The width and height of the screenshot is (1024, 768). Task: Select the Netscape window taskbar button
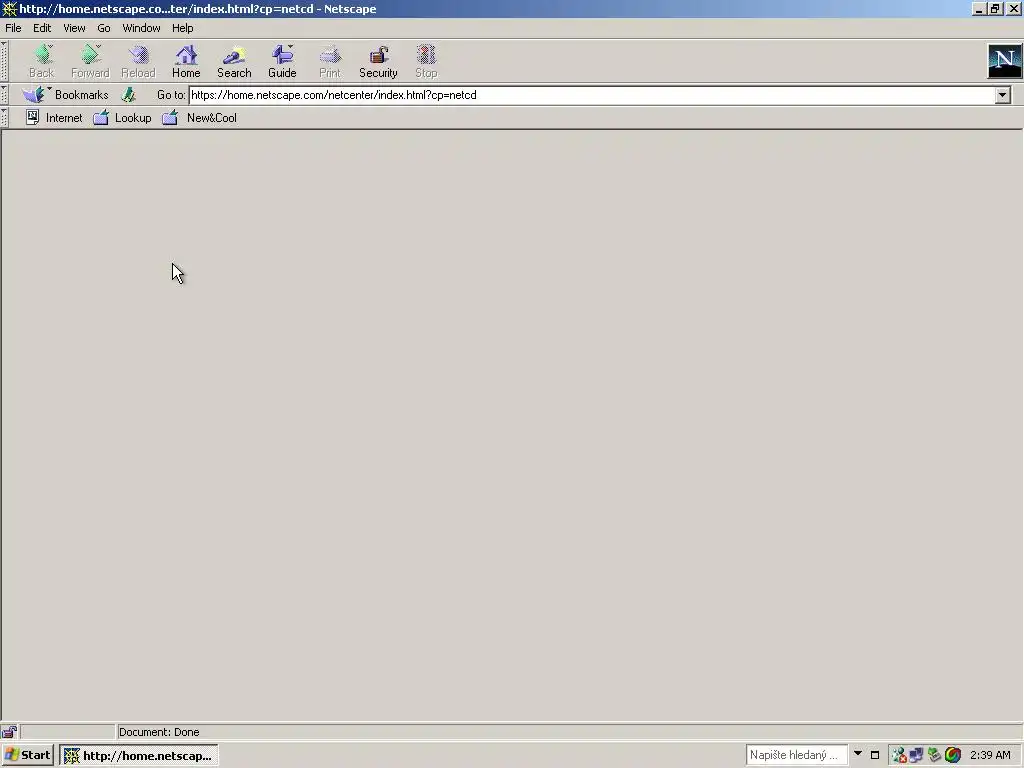coord(138,756)
